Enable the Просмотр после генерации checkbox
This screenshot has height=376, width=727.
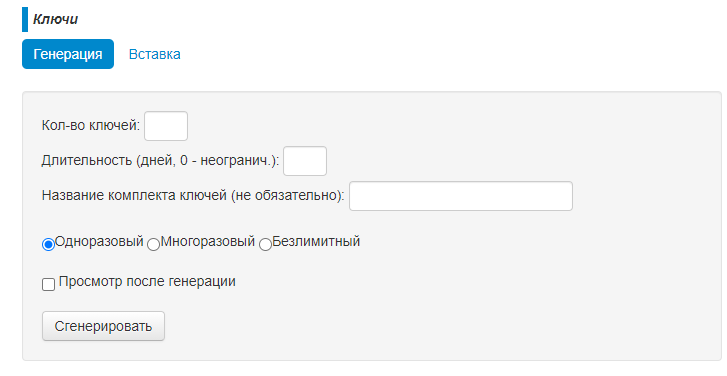pyautogui.click(x=48, y=284)
